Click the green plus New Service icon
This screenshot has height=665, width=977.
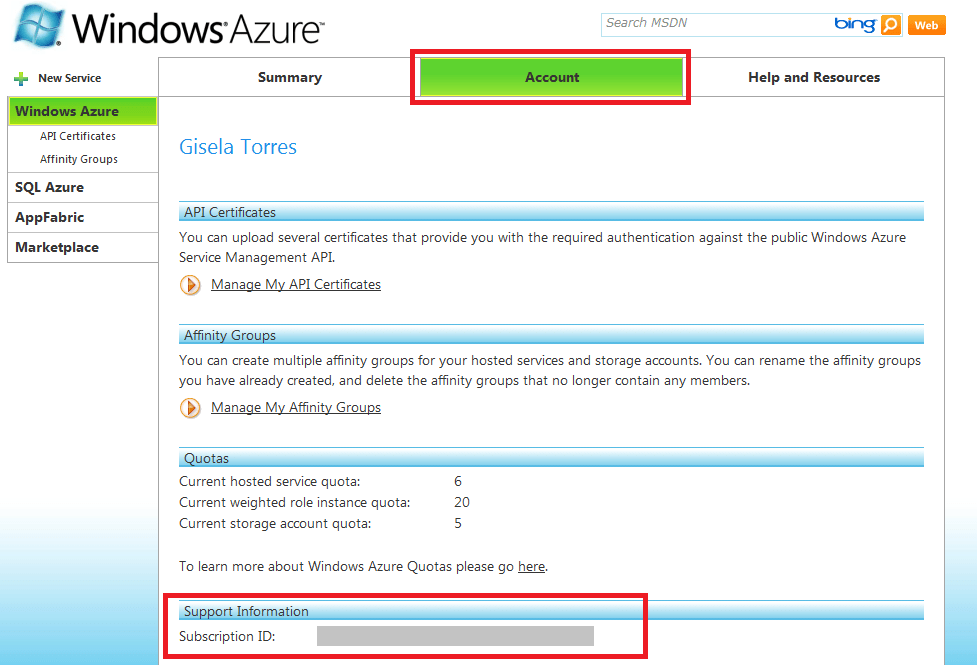click(x=21, y=79)
